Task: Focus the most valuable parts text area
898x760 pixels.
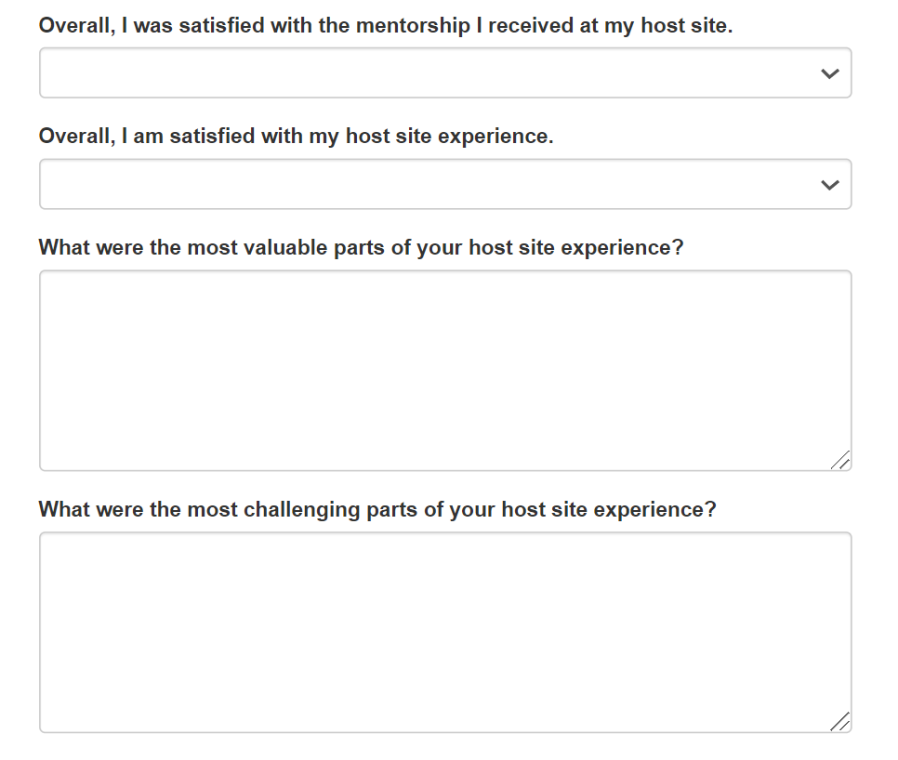Action: point(445,370)
